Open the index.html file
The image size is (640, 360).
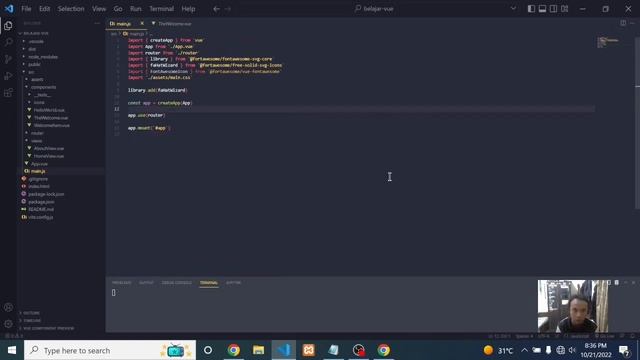point(39,187)
